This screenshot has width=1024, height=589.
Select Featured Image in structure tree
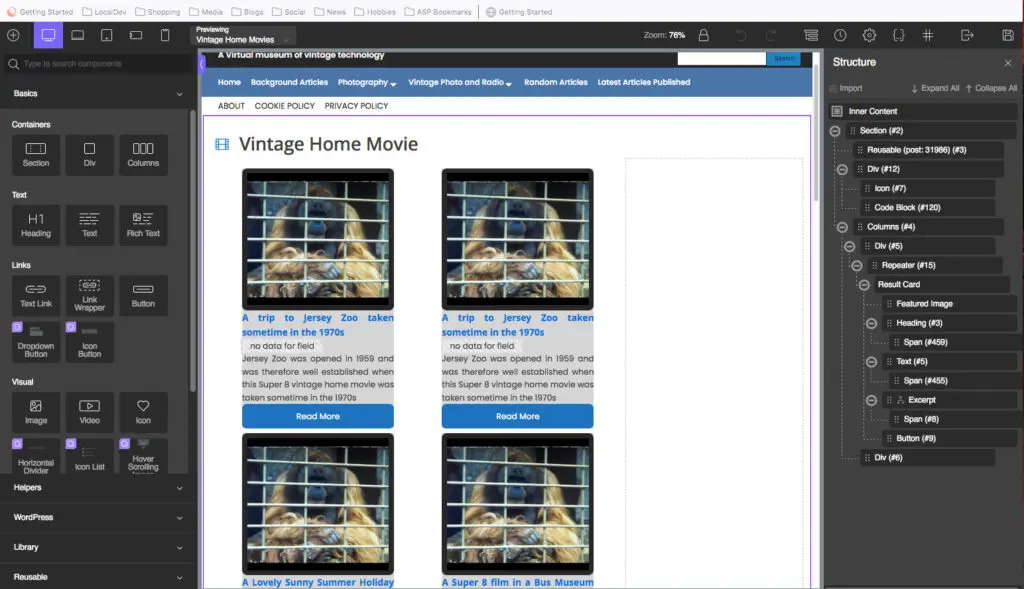(x=924, y=304)
